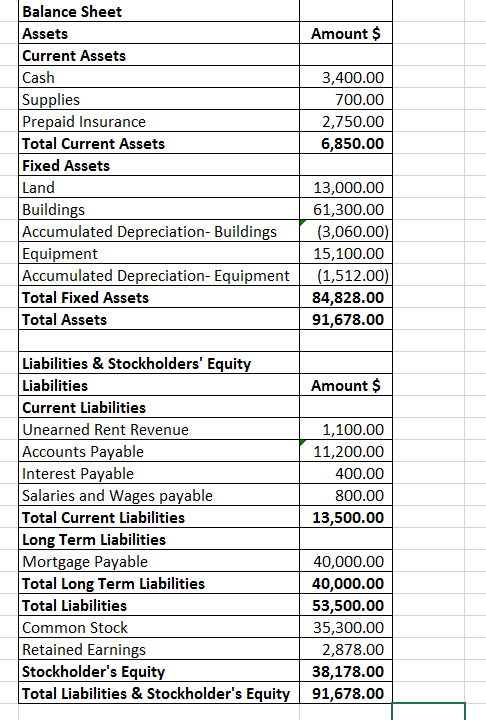
Task: Click the Cash label cell
Action: coord(159,77)
